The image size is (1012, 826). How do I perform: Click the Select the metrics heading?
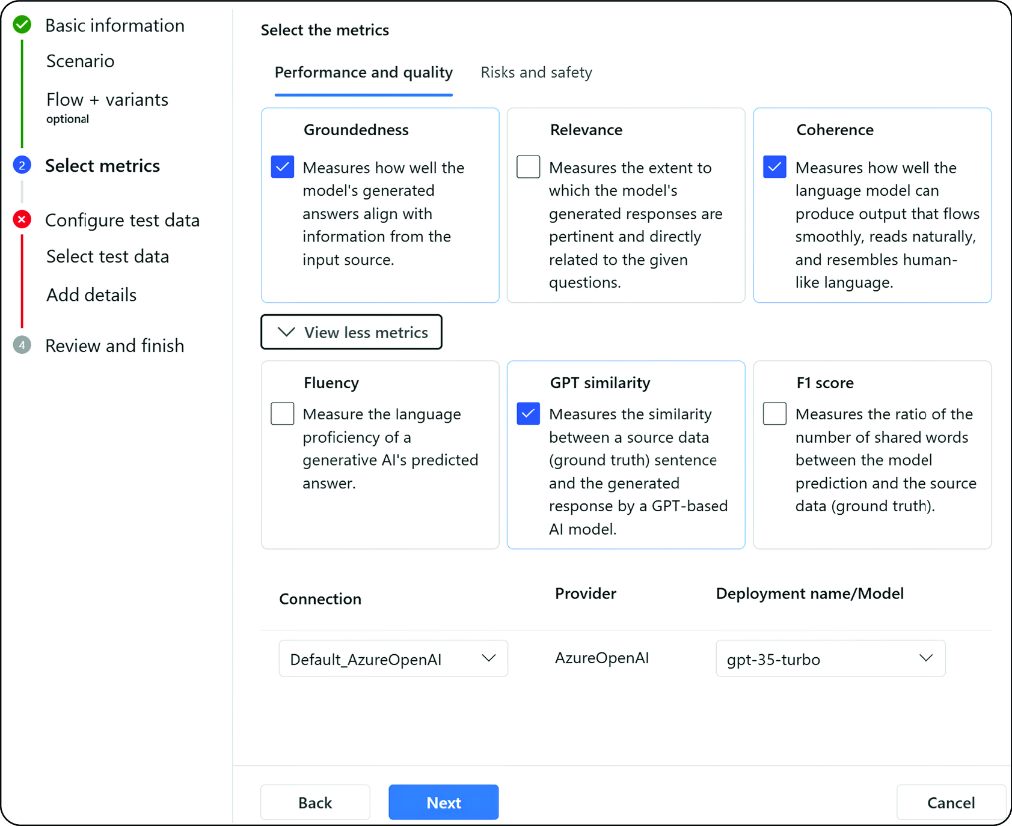tap(325, 30)
